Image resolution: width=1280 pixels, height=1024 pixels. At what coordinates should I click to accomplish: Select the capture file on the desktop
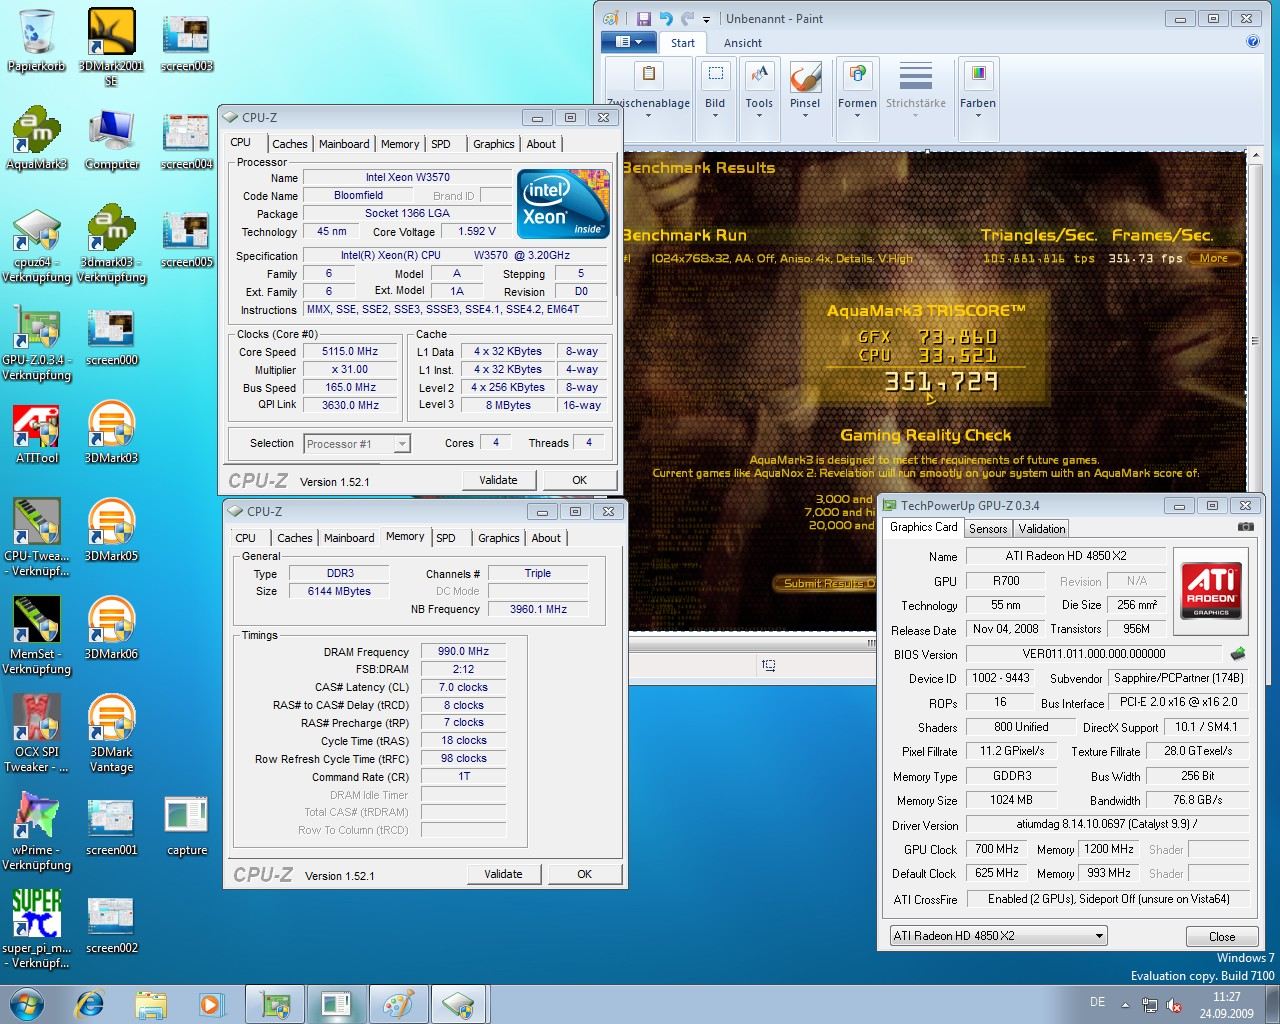[187, 826]
